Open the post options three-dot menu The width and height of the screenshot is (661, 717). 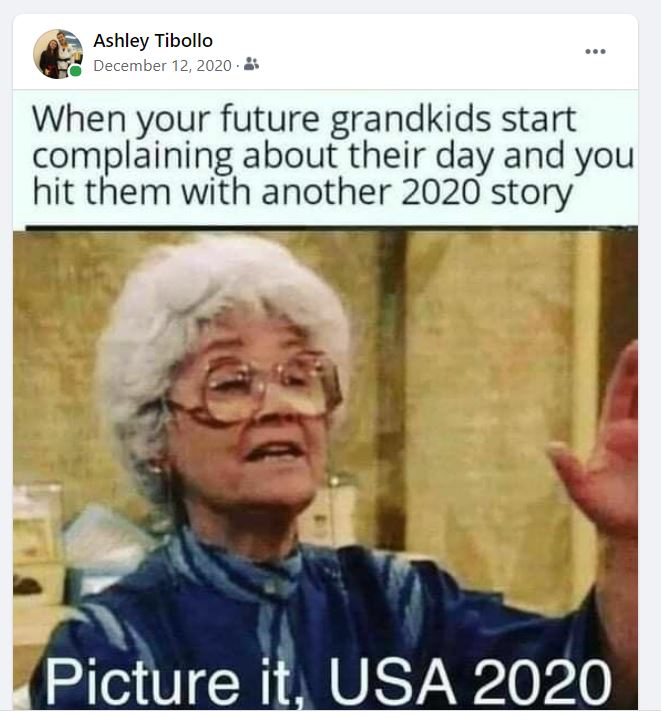point(595,51)
